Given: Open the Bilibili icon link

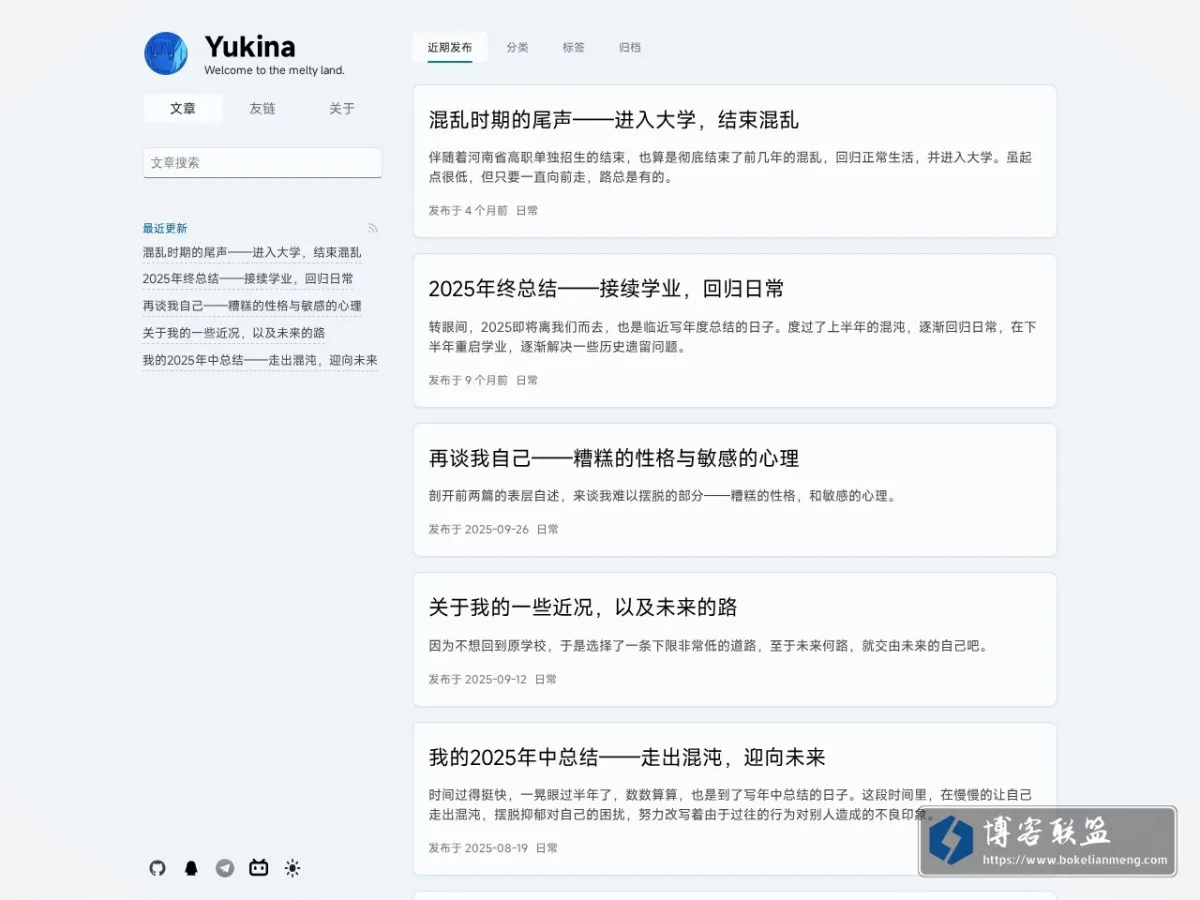Looking at the screenshot, I should click(x=259, y=868).
